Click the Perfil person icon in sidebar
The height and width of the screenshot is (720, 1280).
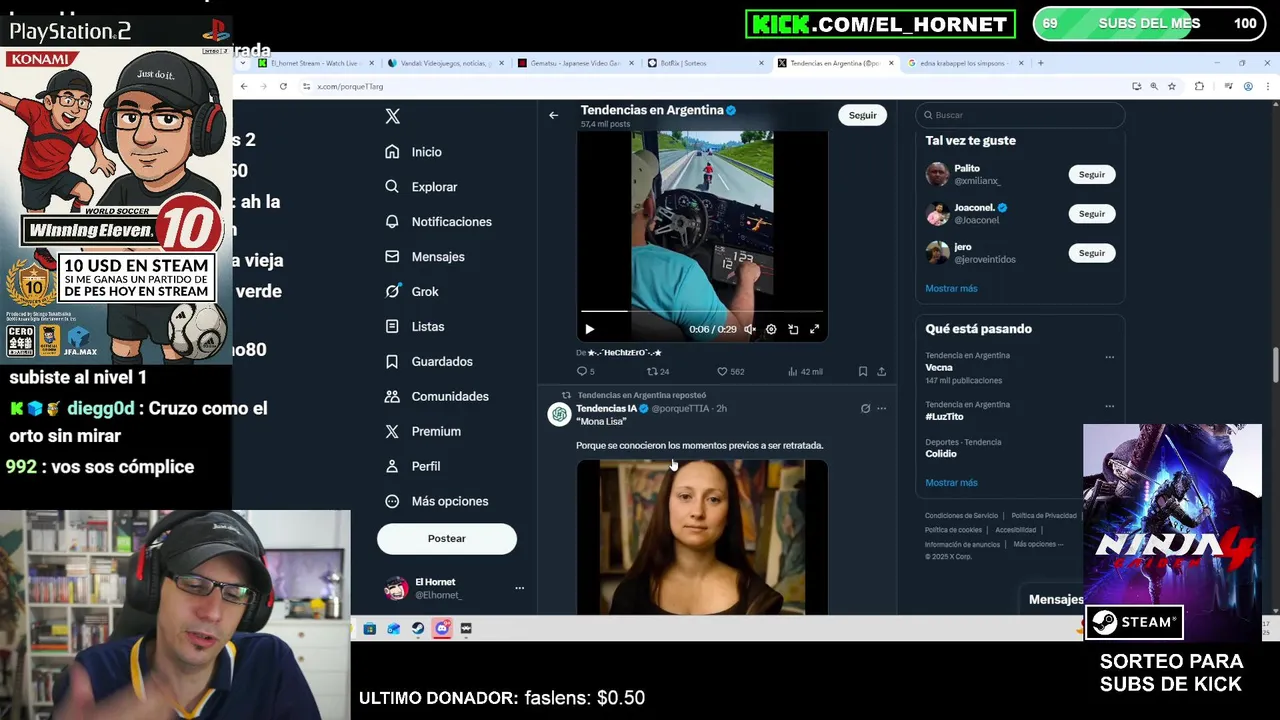(x=392, y=466)
